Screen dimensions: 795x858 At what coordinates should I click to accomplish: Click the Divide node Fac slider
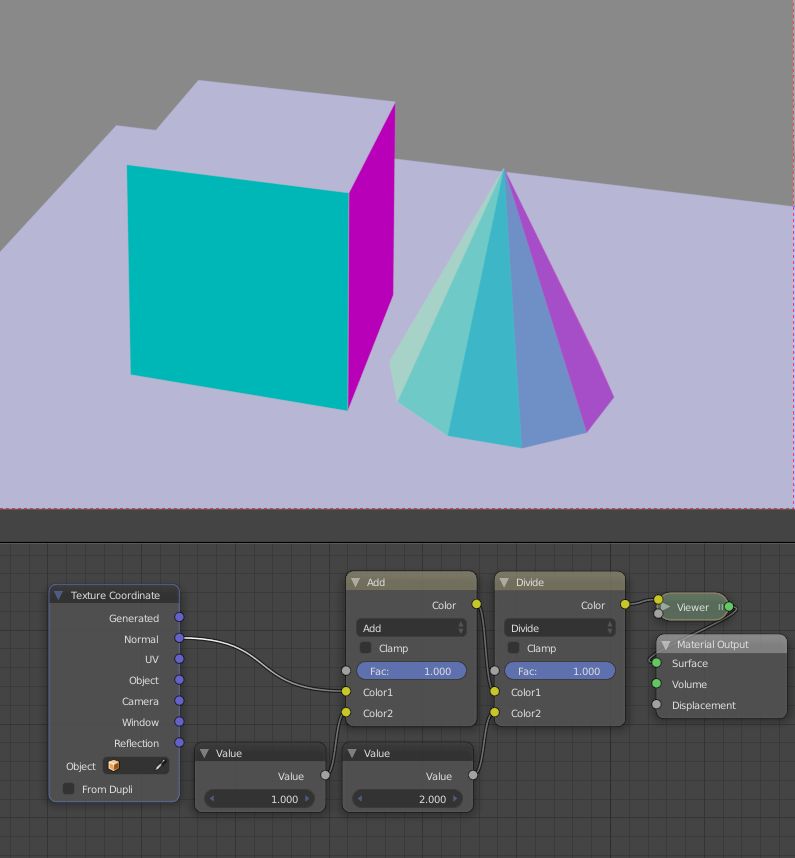point(560,671)
